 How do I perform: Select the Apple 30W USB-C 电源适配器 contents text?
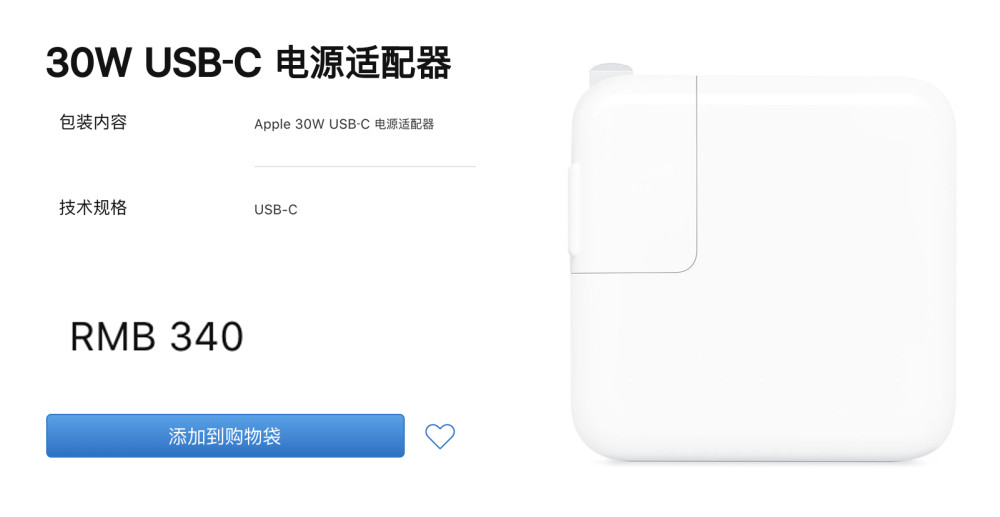344,124
